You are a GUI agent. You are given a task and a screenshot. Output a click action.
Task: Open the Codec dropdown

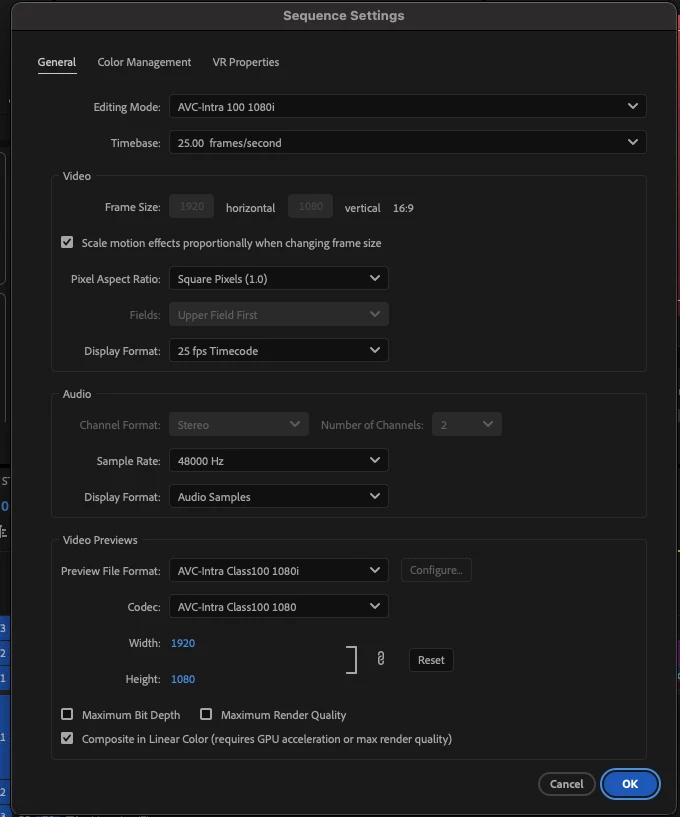pos(279,606)
